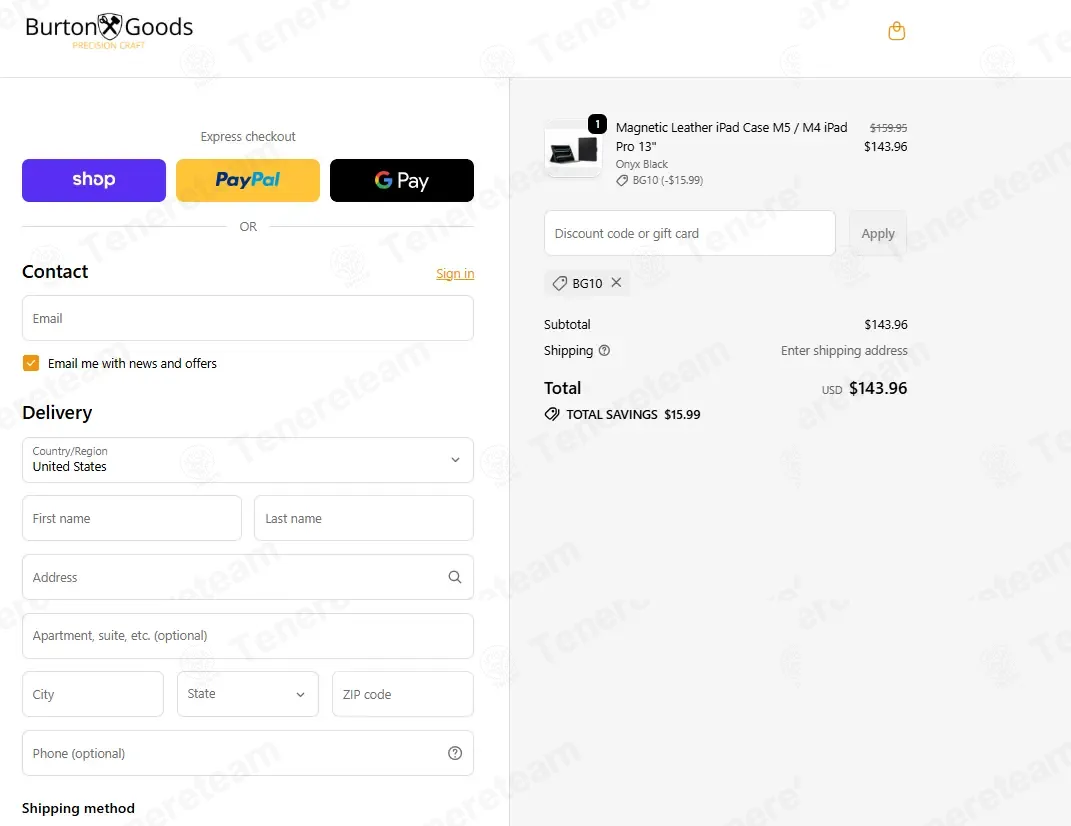The height and width of the screenshot is (826, 1071).
Task: Expand the State dropdown
Action: pos(247,694)
